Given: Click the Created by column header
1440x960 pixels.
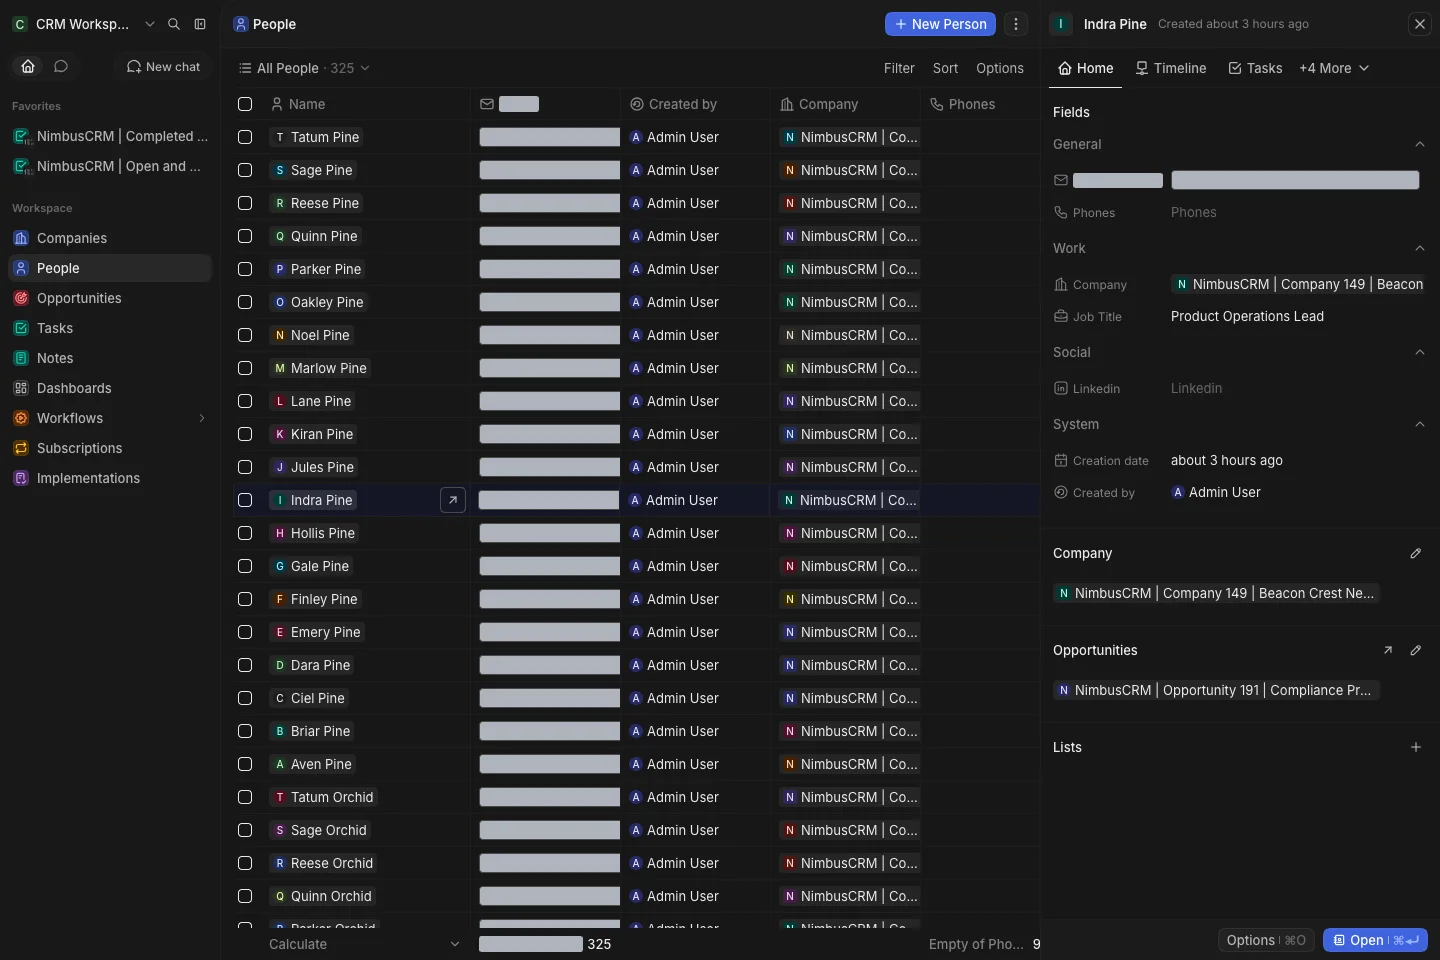Looking at the screenshot, I should pyautogui.click(x=695, y=104).
